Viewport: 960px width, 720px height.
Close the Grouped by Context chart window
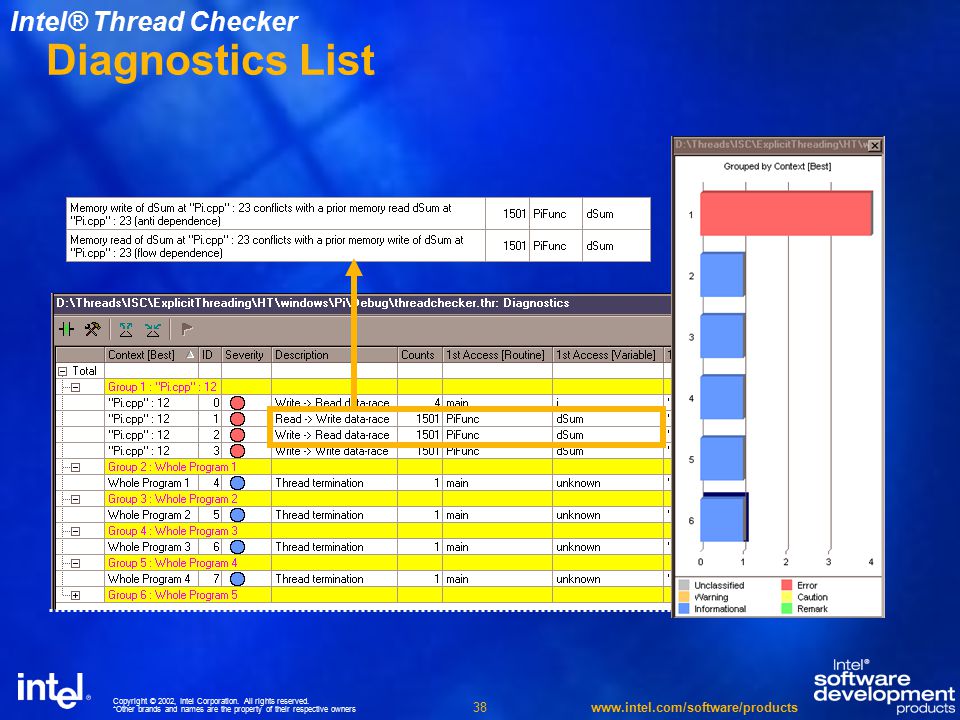coord(875,145)
